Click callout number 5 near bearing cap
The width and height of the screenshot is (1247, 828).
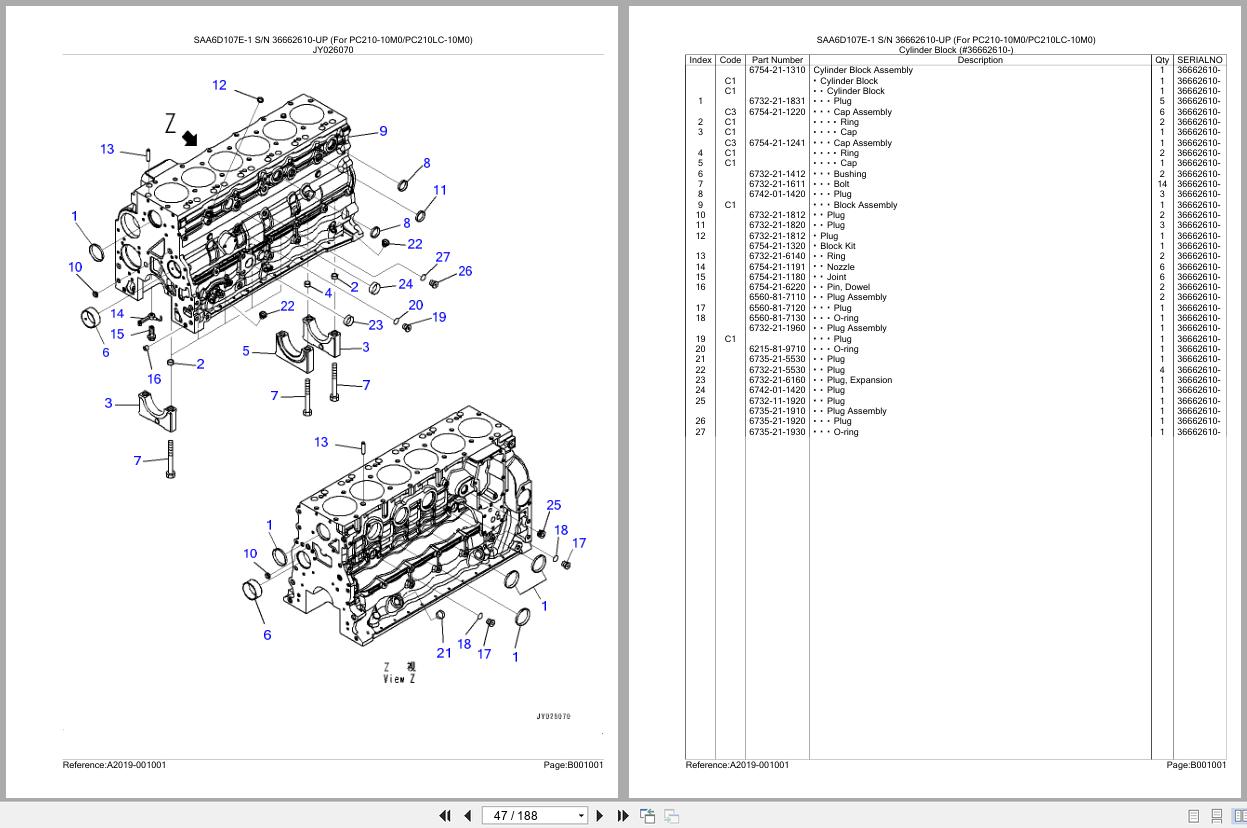[x=246, y=351]
